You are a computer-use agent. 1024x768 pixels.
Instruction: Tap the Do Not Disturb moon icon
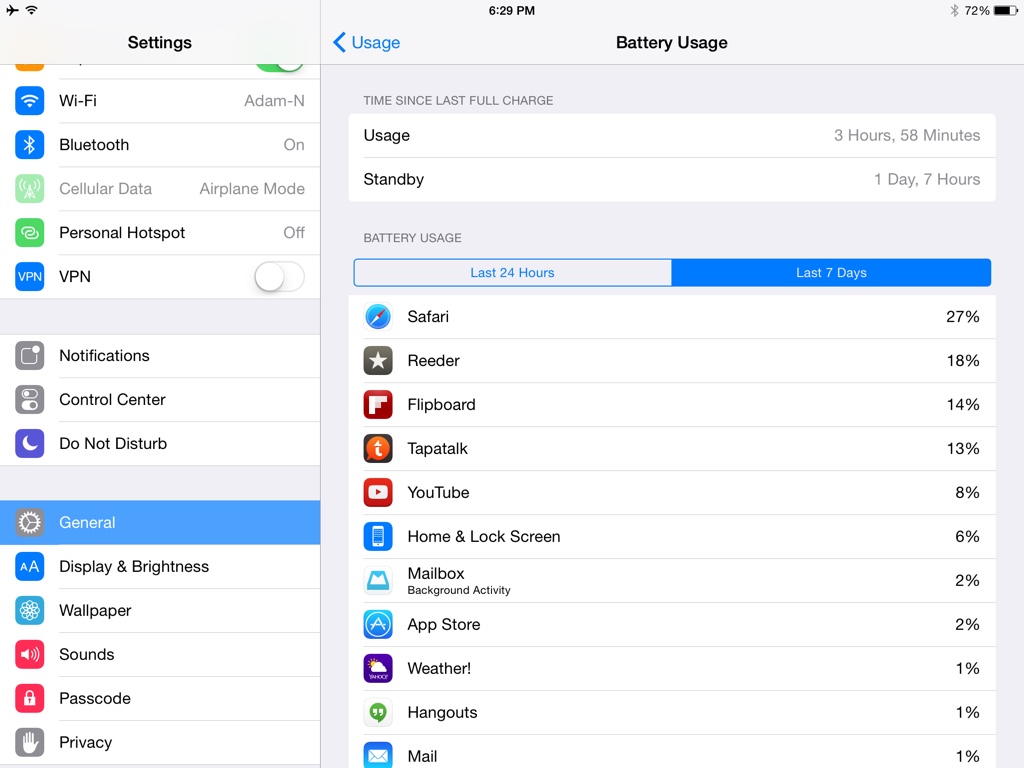click(x=29, y=443)
